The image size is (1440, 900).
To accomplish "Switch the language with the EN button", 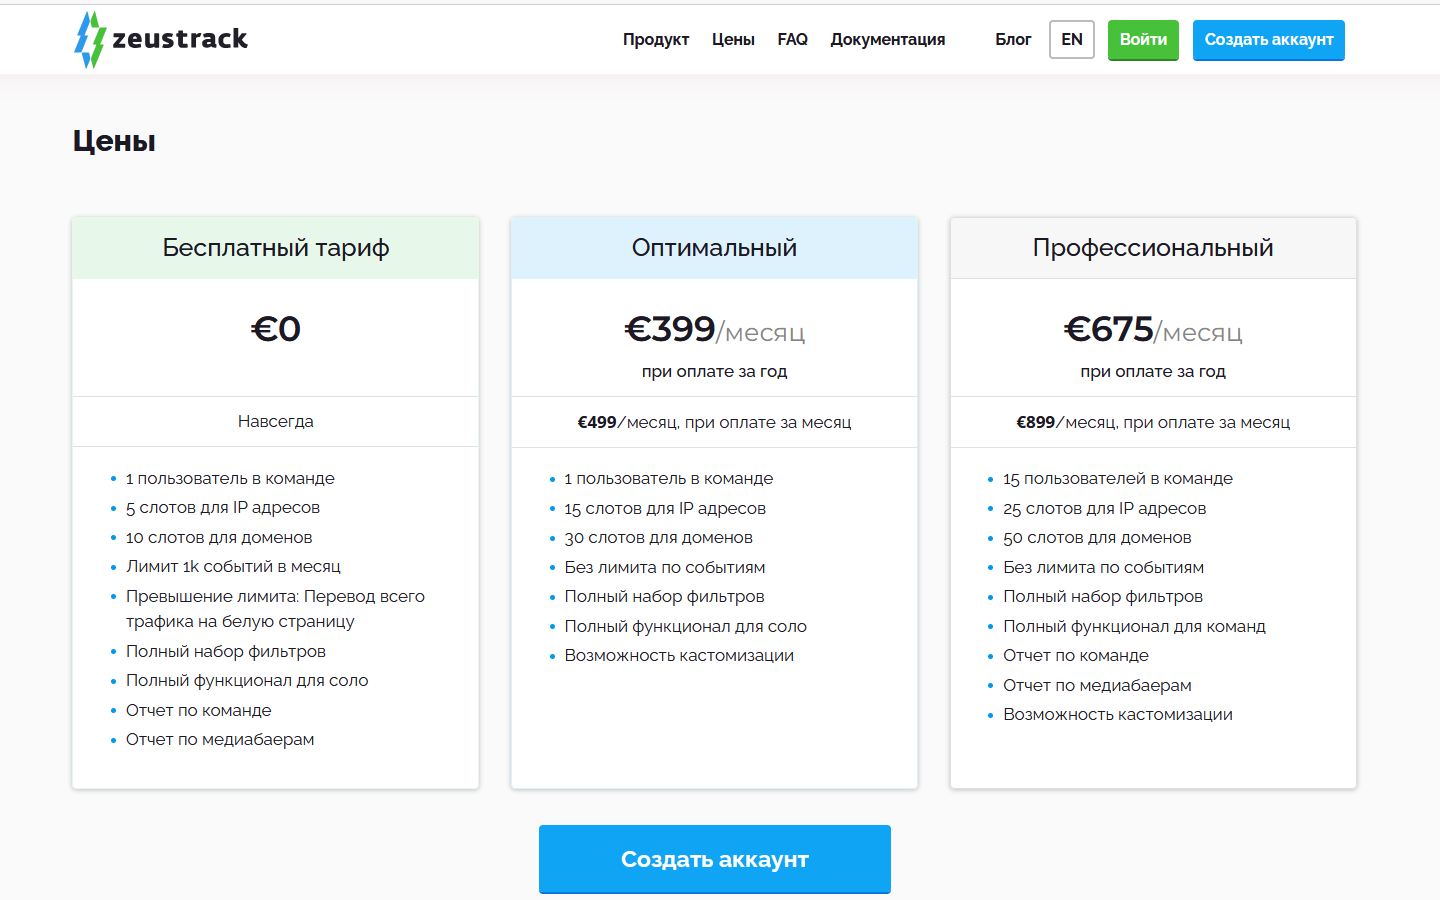I will tap(1072, 40).
